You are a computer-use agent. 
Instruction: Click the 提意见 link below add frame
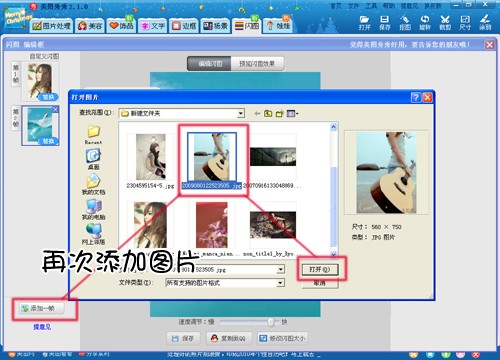click(42, 327)
